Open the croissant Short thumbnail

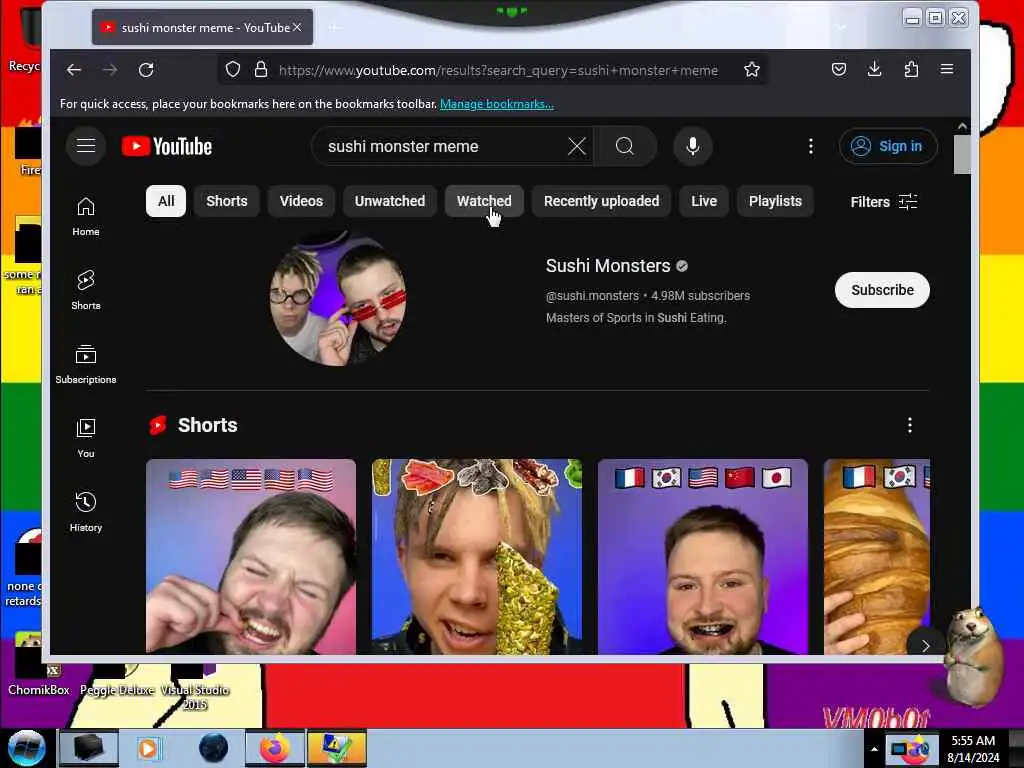pyautogui.click(x=876, y=556)
